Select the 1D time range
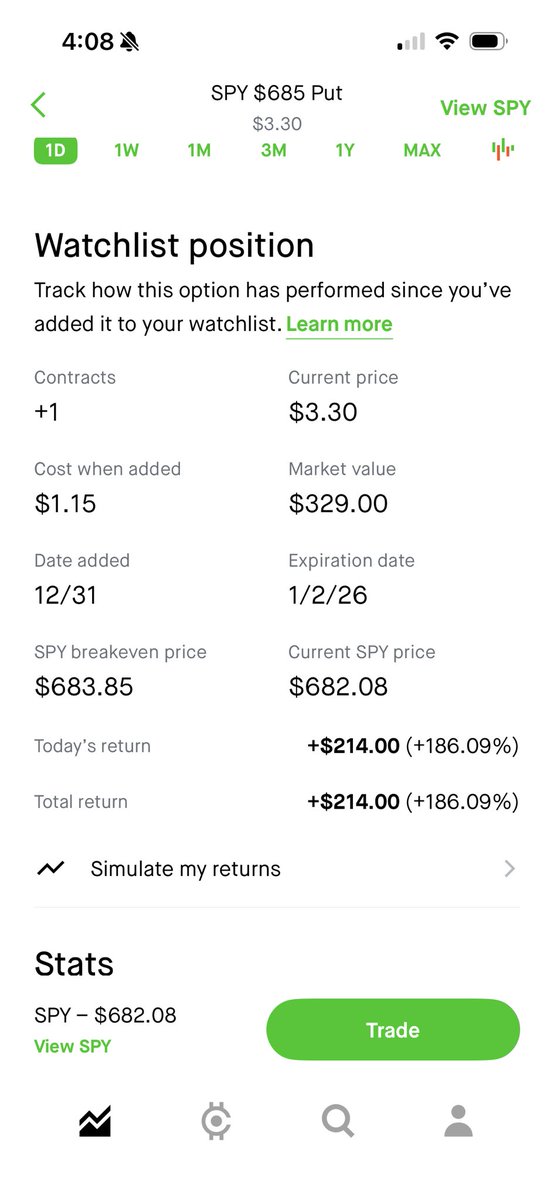554x1200 pixels. coord(56,150)
